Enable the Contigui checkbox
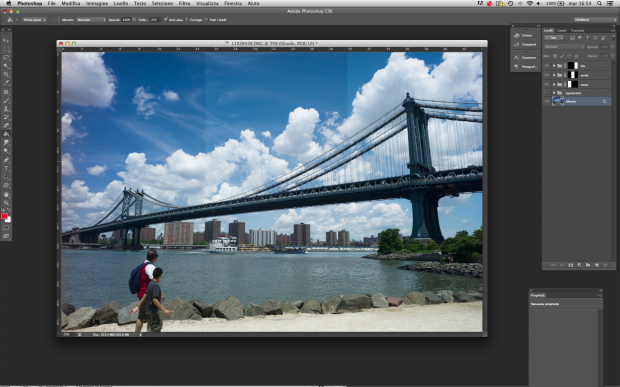This screenshot has width=620, height=387. 187,19
